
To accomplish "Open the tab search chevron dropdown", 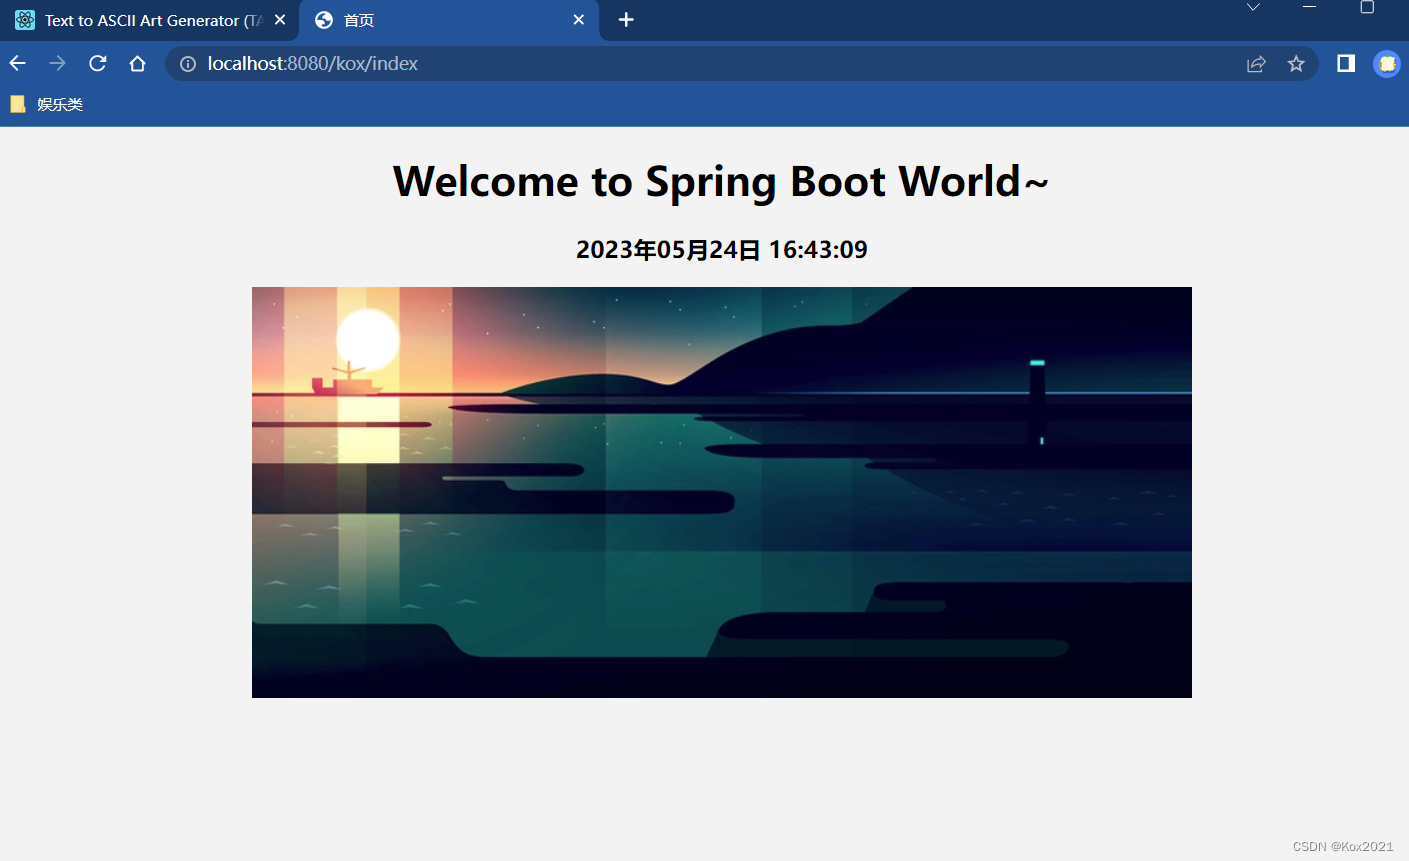I will [1253, 7].
